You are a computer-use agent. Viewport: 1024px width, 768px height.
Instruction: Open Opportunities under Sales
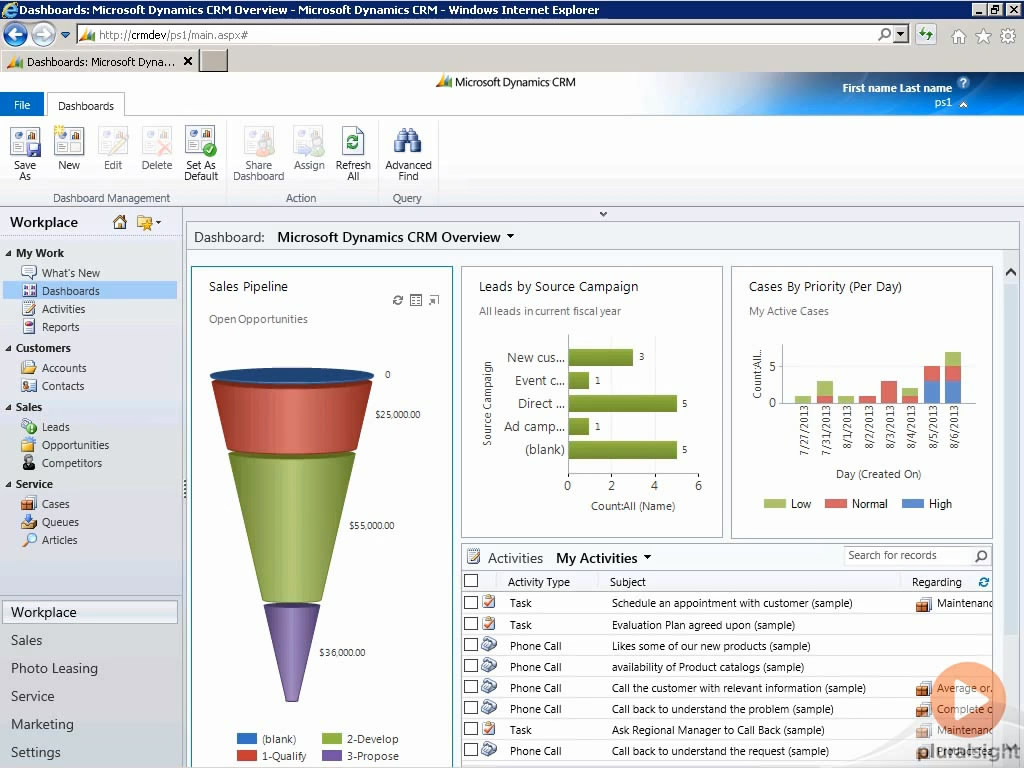75,445
